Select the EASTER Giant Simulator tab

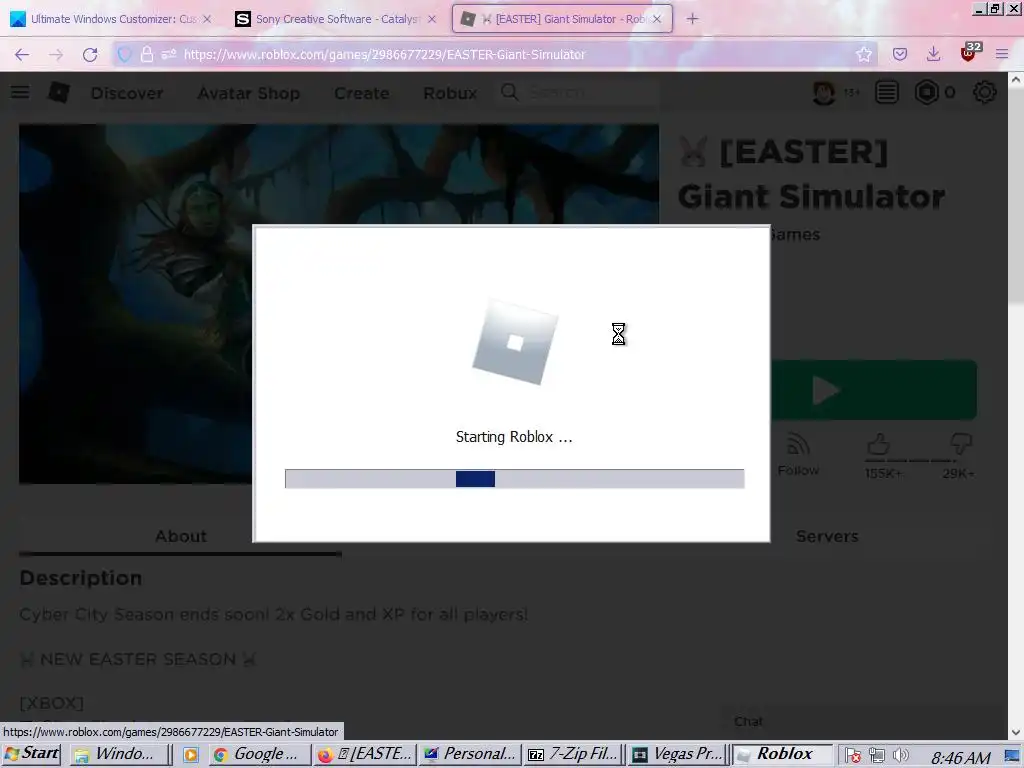coord(562,19)
